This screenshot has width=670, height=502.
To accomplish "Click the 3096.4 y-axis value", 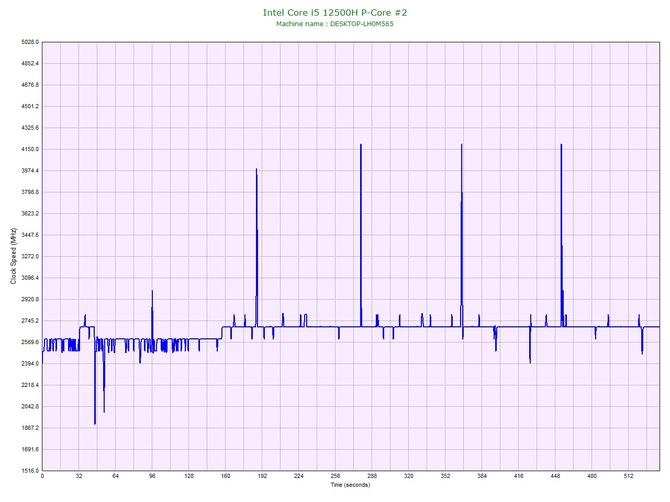I will [x=30, y=278].
